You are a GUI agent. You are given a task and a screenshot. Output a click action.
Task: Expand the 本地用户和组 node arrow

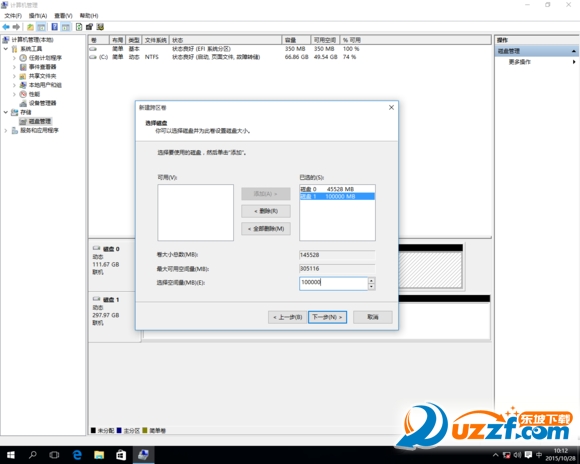click(x=14, y=85)
